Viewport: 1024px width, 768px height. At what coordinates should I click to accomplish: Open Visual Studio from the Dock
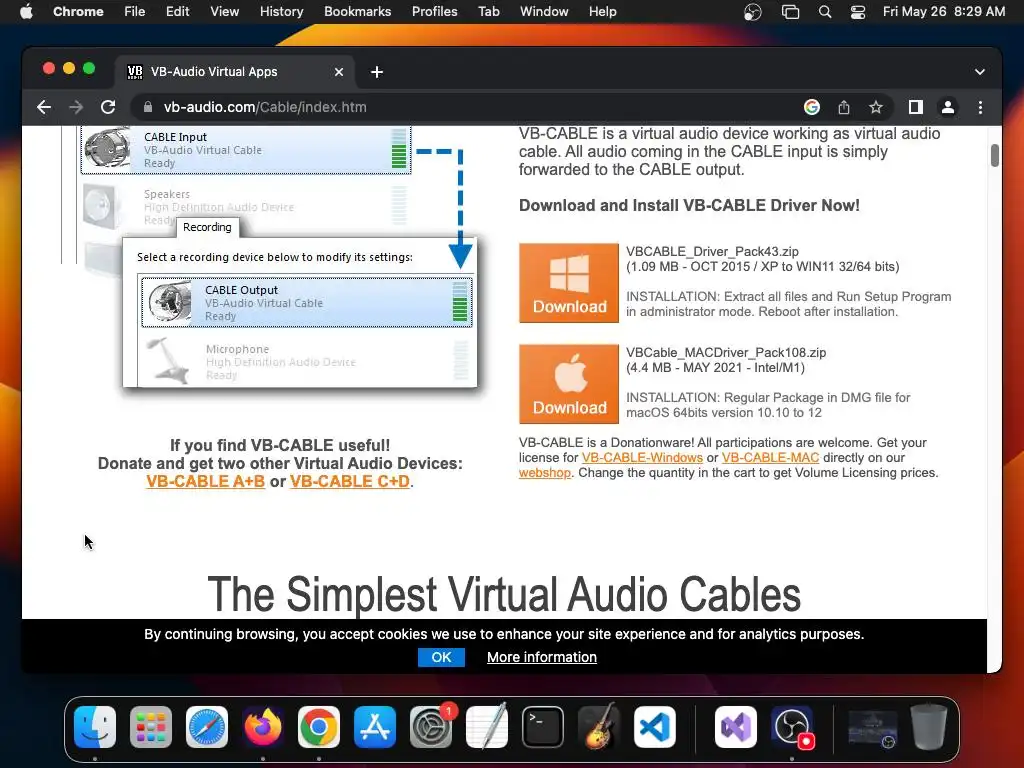tap(736, 727)
